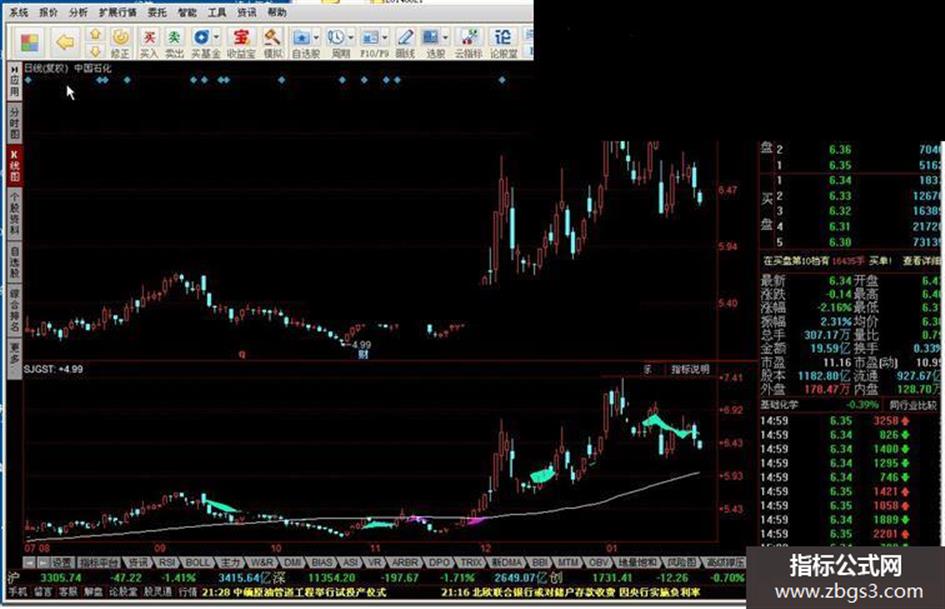Viewport: 945px width, 609px height.
Task: Click the 解盘 status bar button
Action: 93,592
